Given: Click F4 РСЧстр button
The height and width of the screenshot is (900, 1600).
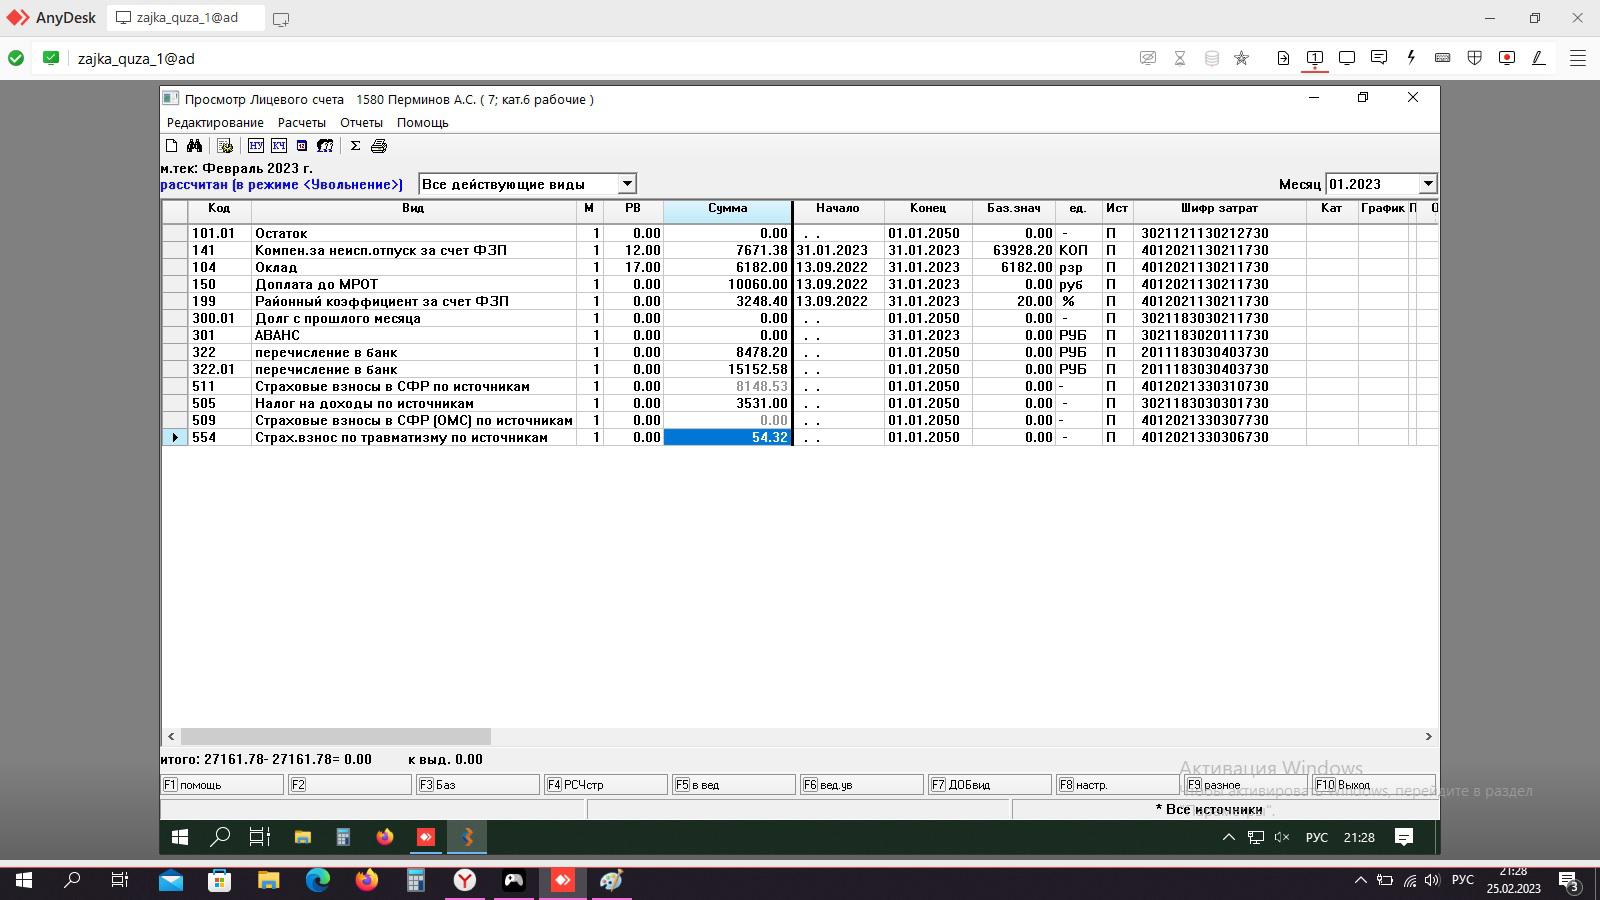Looking at the screenshot, I should click(606, 785).
